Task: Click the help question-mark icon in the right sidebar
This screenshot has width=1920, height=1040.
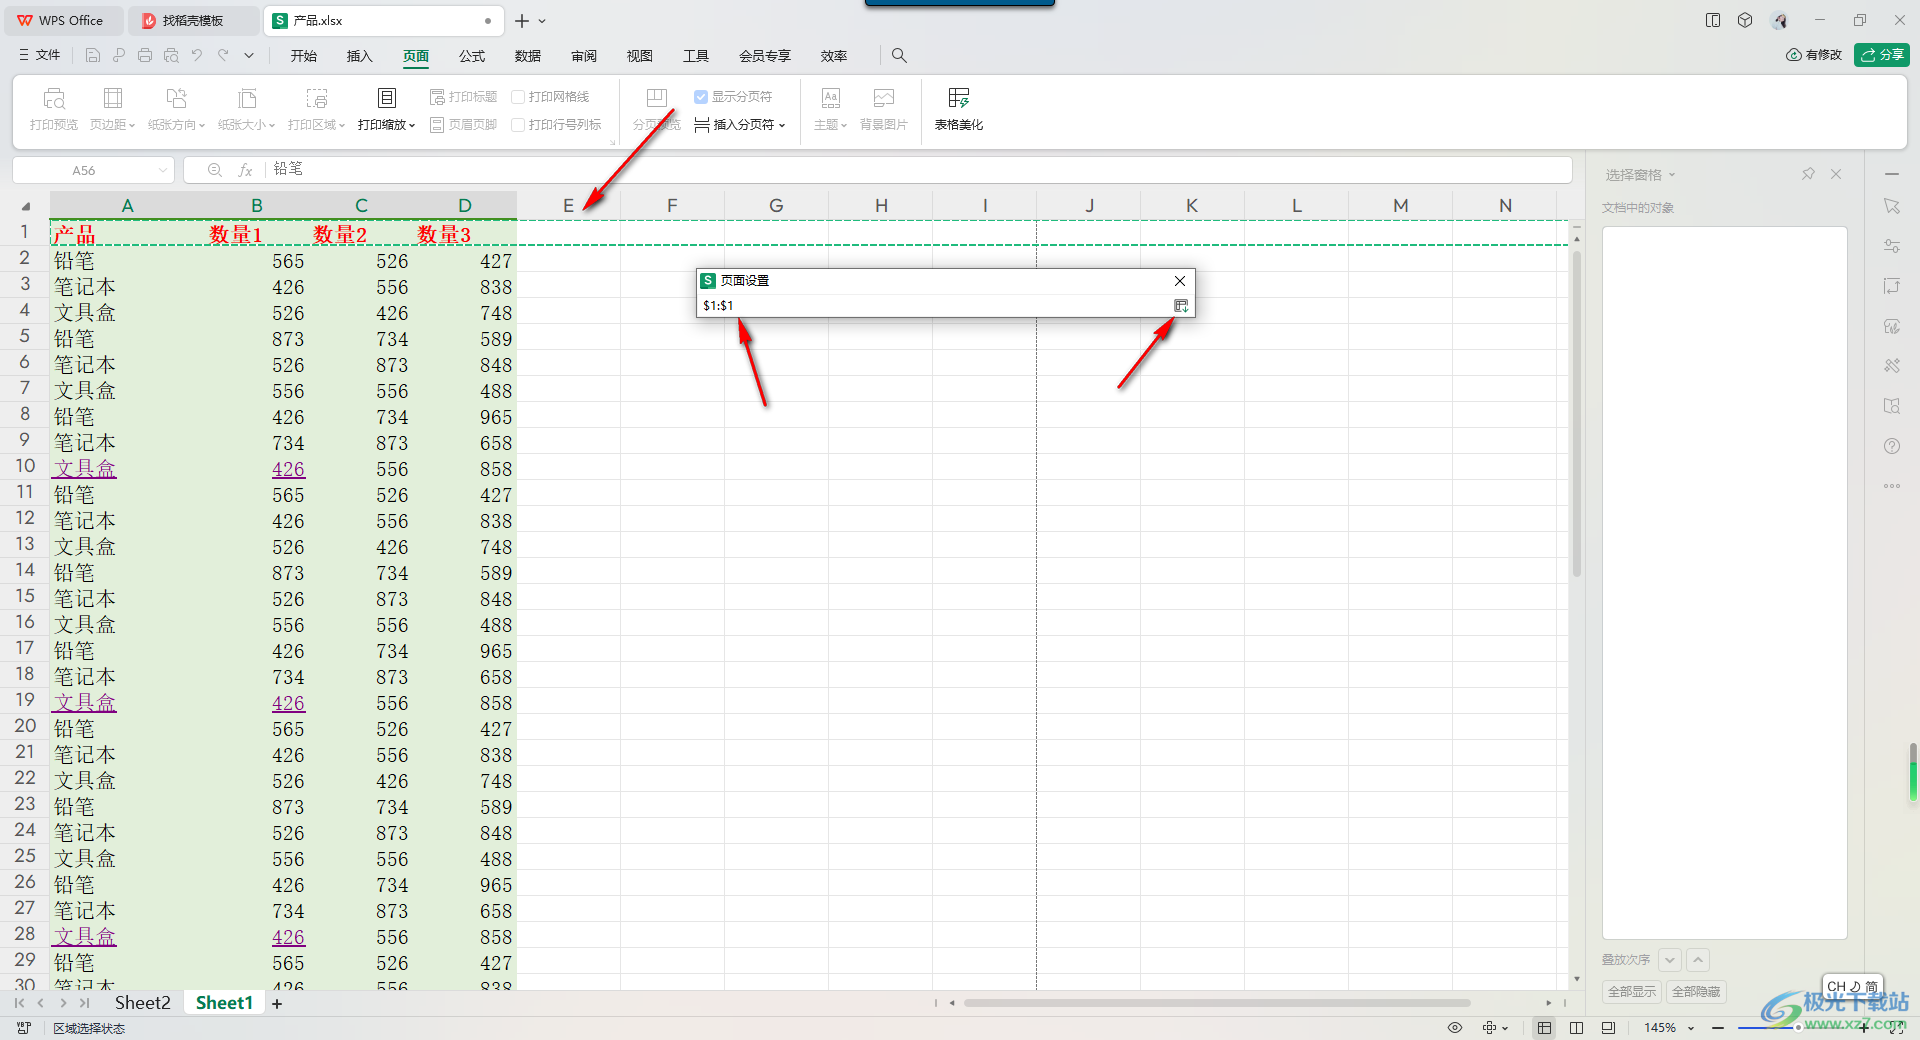Action: click(x=1892, y=446)
